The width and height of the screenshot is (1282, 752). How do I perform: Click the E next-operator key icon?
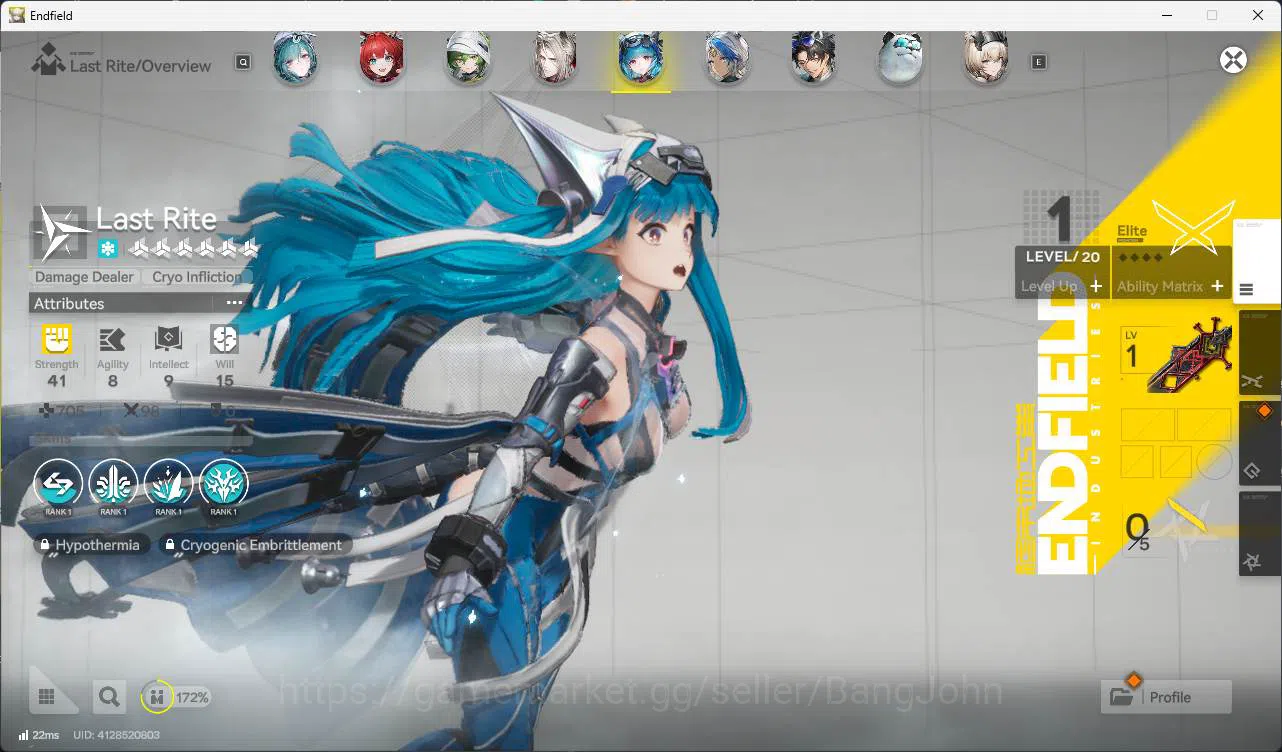[x=1039, y=62]
